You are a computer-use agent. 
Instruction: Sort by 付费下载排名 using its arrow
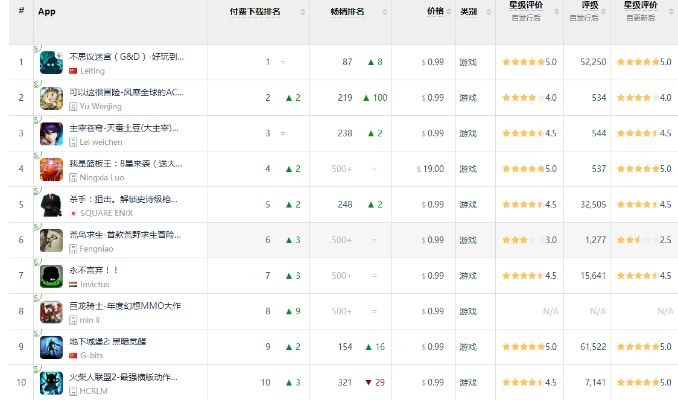click(x=303, y=12)
